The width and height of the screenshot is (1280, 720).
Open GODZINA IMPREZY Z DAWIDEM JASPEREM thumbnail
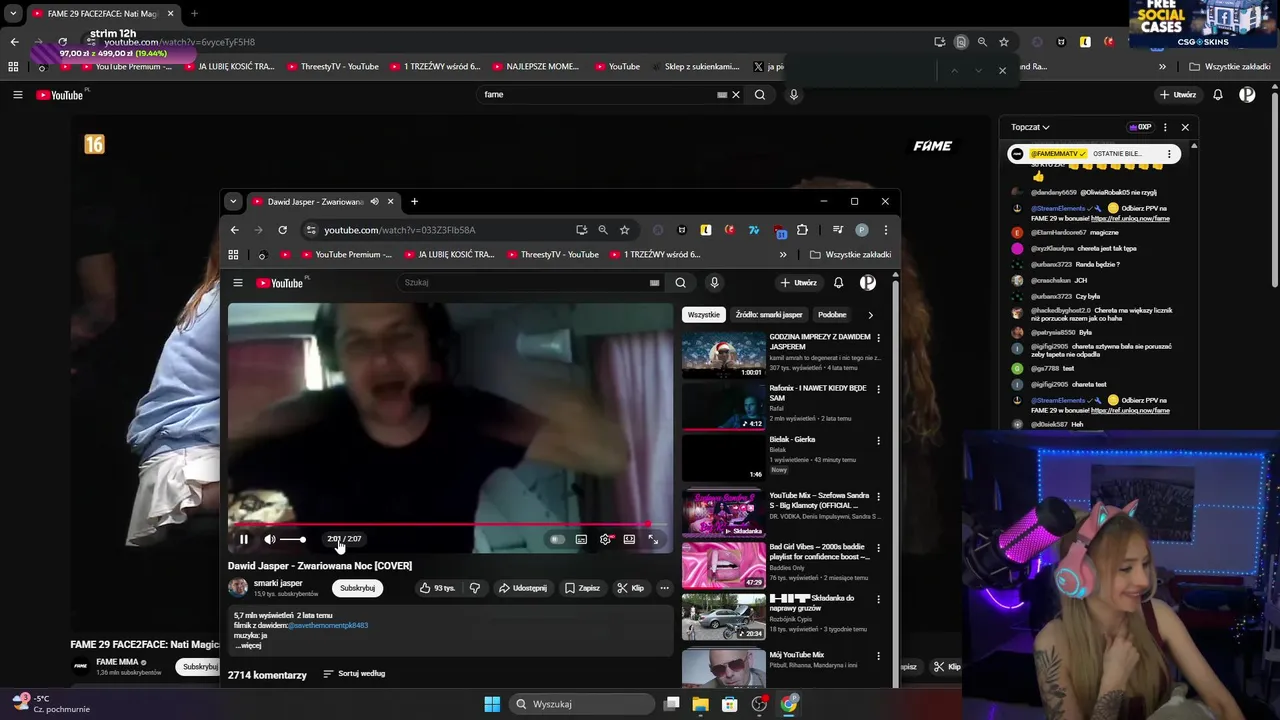click(724, 355)
